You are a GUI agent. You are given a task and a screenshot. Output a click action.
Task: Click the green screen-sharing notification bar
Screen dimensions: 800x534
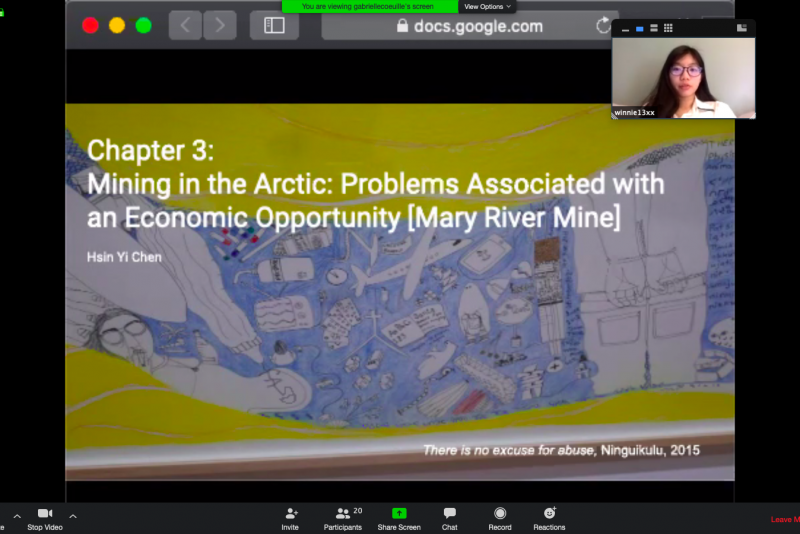tap(369, 7)
